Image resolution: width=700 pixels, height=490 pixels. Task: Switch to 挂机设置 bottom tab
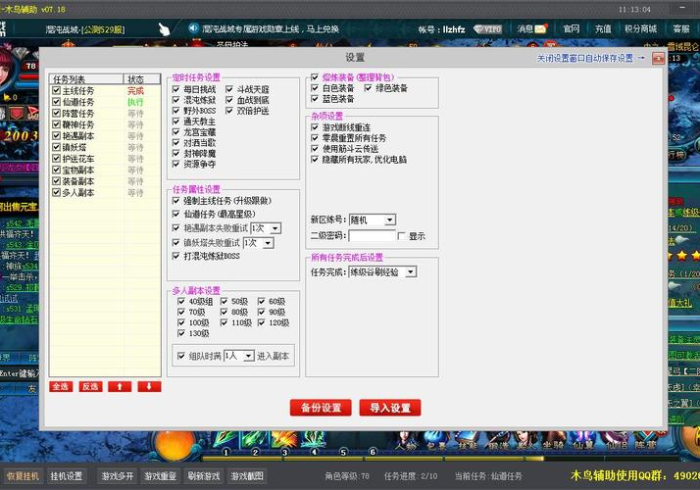[x=67, y=477]
